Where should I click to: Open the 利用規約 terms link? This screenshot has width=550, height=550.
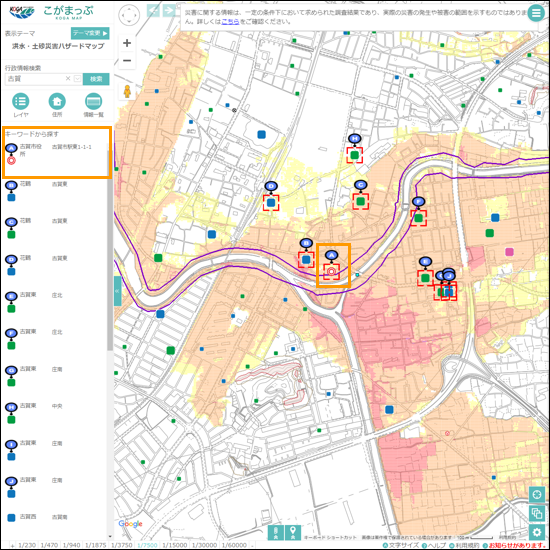[x=464, y=545]
